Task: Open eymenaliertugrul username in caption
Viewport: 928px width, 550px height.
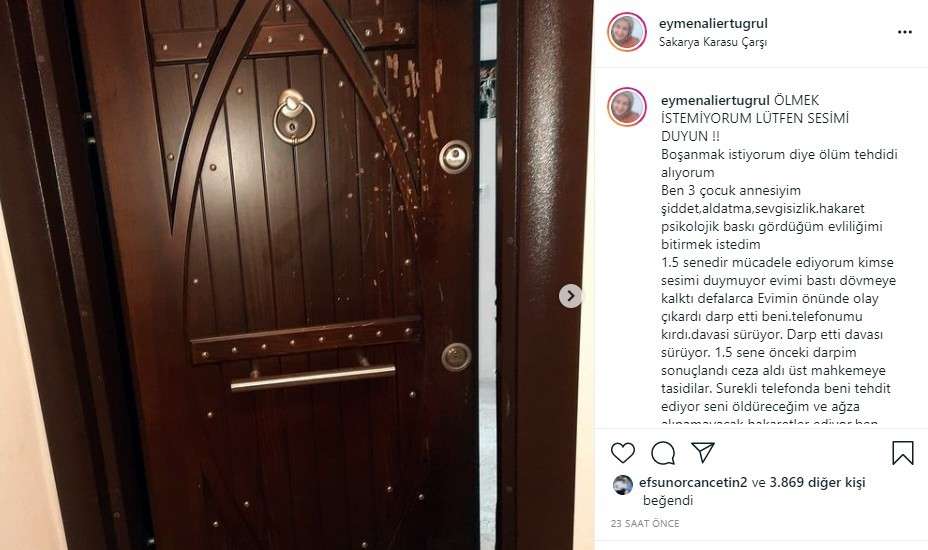Action: pyautogui.click(x=715, y=100)
